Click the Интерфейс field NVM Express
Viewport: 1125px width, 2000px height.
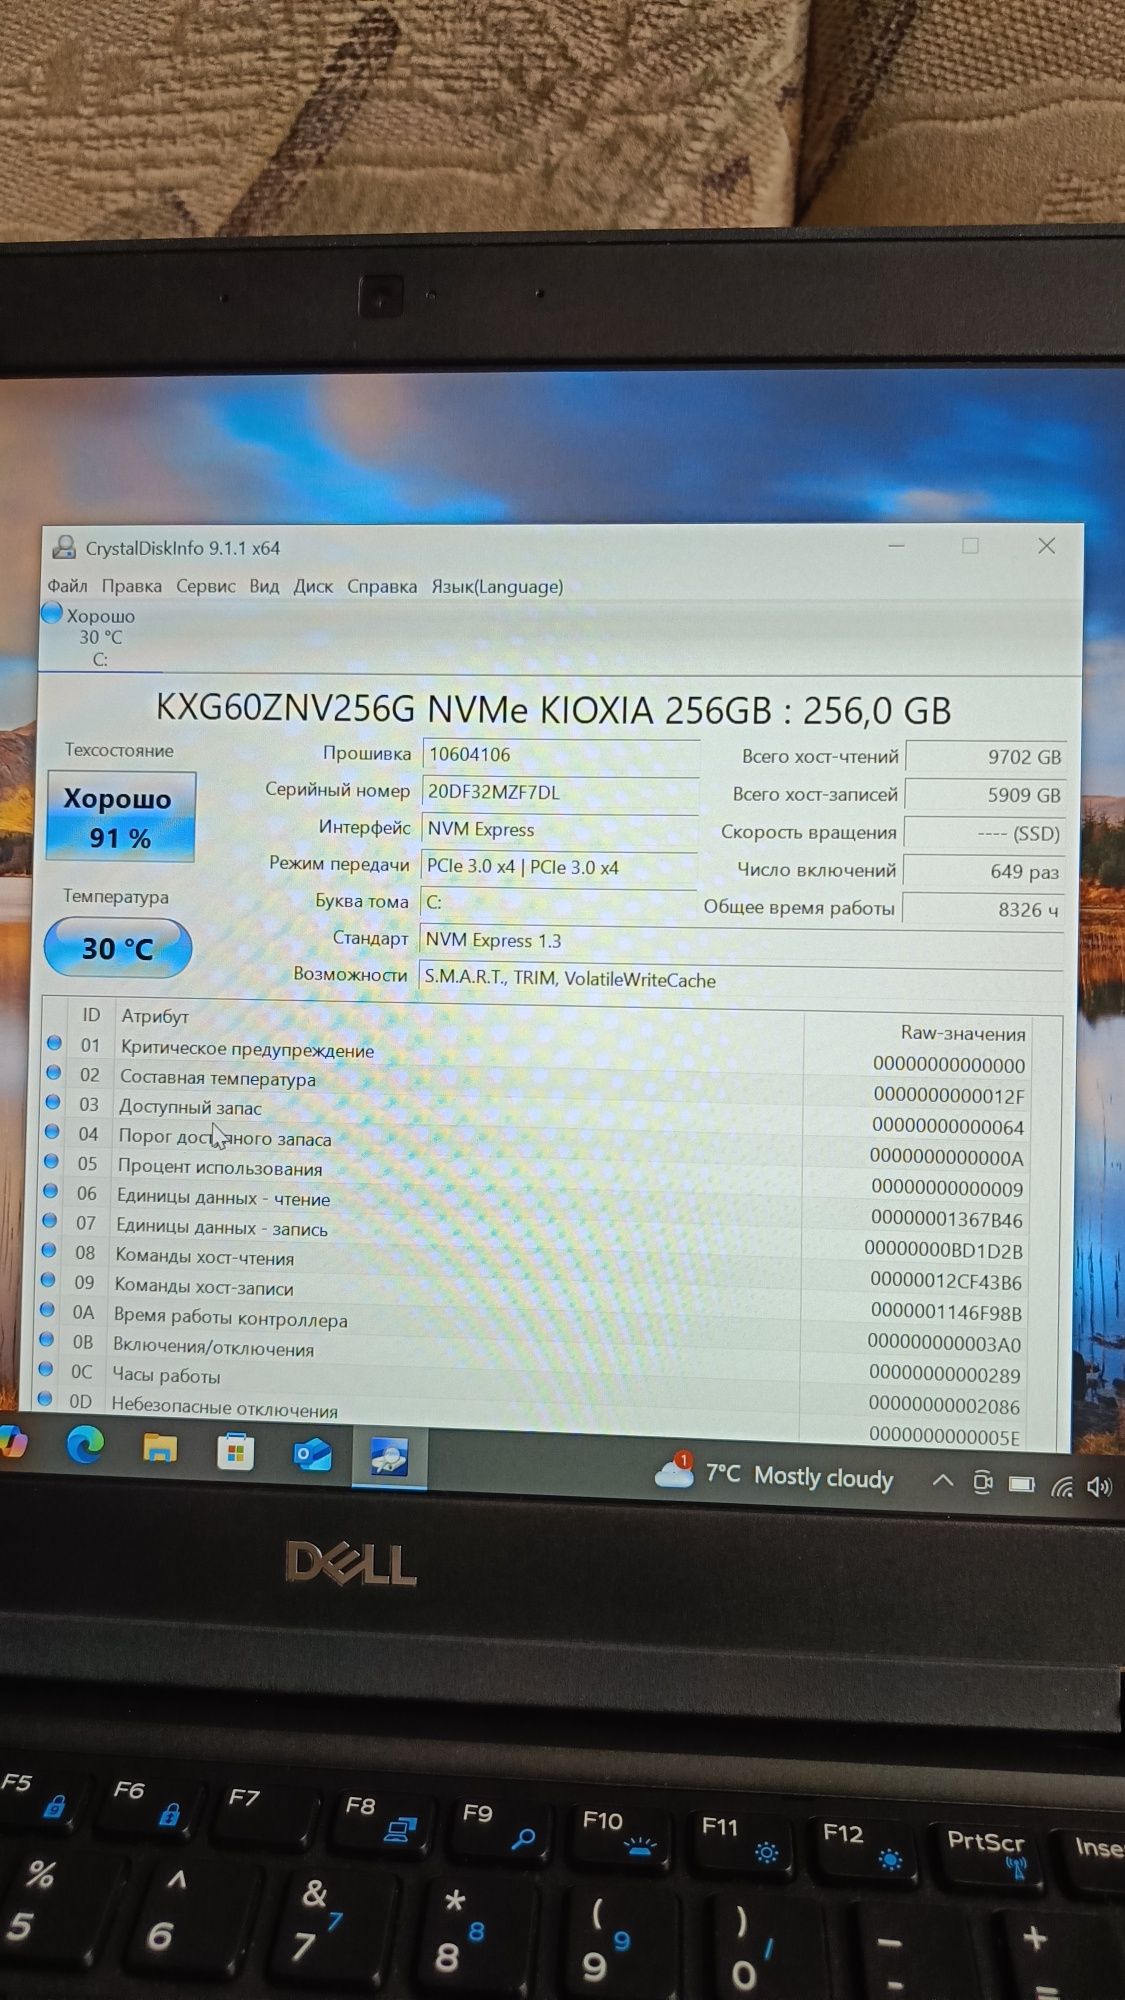pos(559,829)
